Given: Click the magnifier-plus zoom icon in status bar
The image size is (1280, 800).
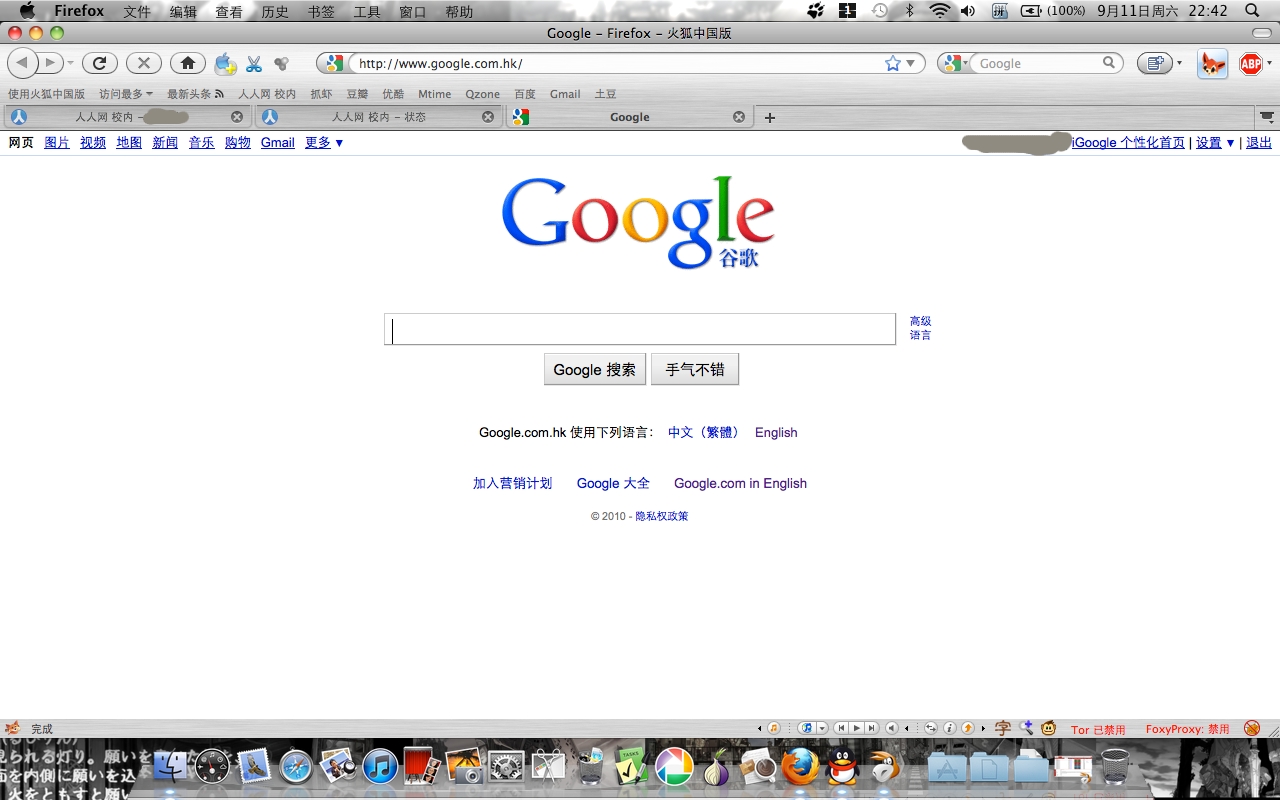Looking at the screenshot, I should [x=1027, y=728].
